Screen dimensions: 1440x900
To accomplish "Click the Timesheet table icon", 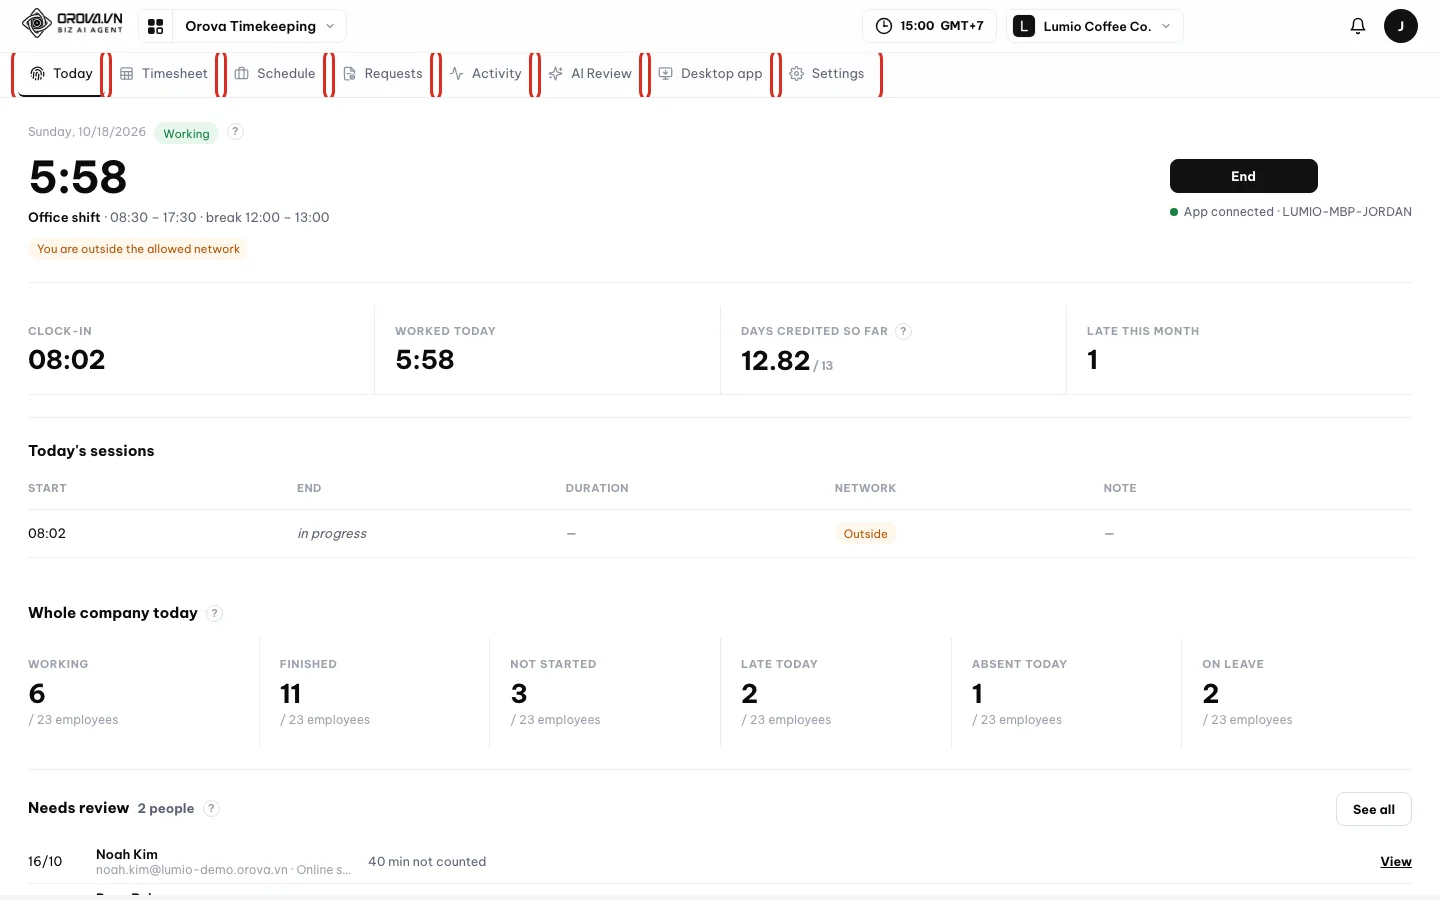I will pyautogui.click(x=127, y=74).
